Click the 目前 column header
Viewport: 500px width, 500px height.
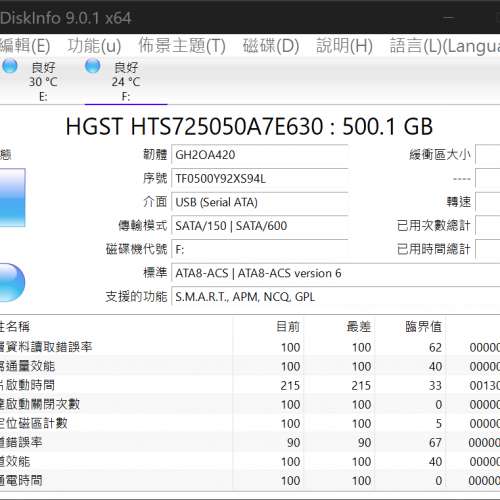288,326
